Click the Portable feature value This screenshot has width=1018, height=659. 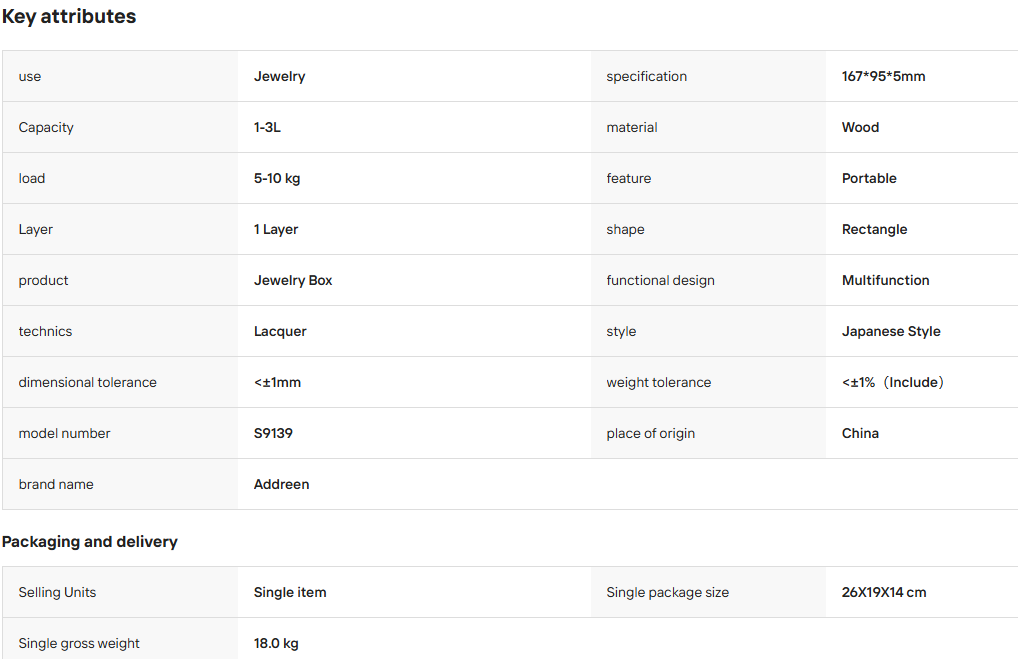[869, 178]
